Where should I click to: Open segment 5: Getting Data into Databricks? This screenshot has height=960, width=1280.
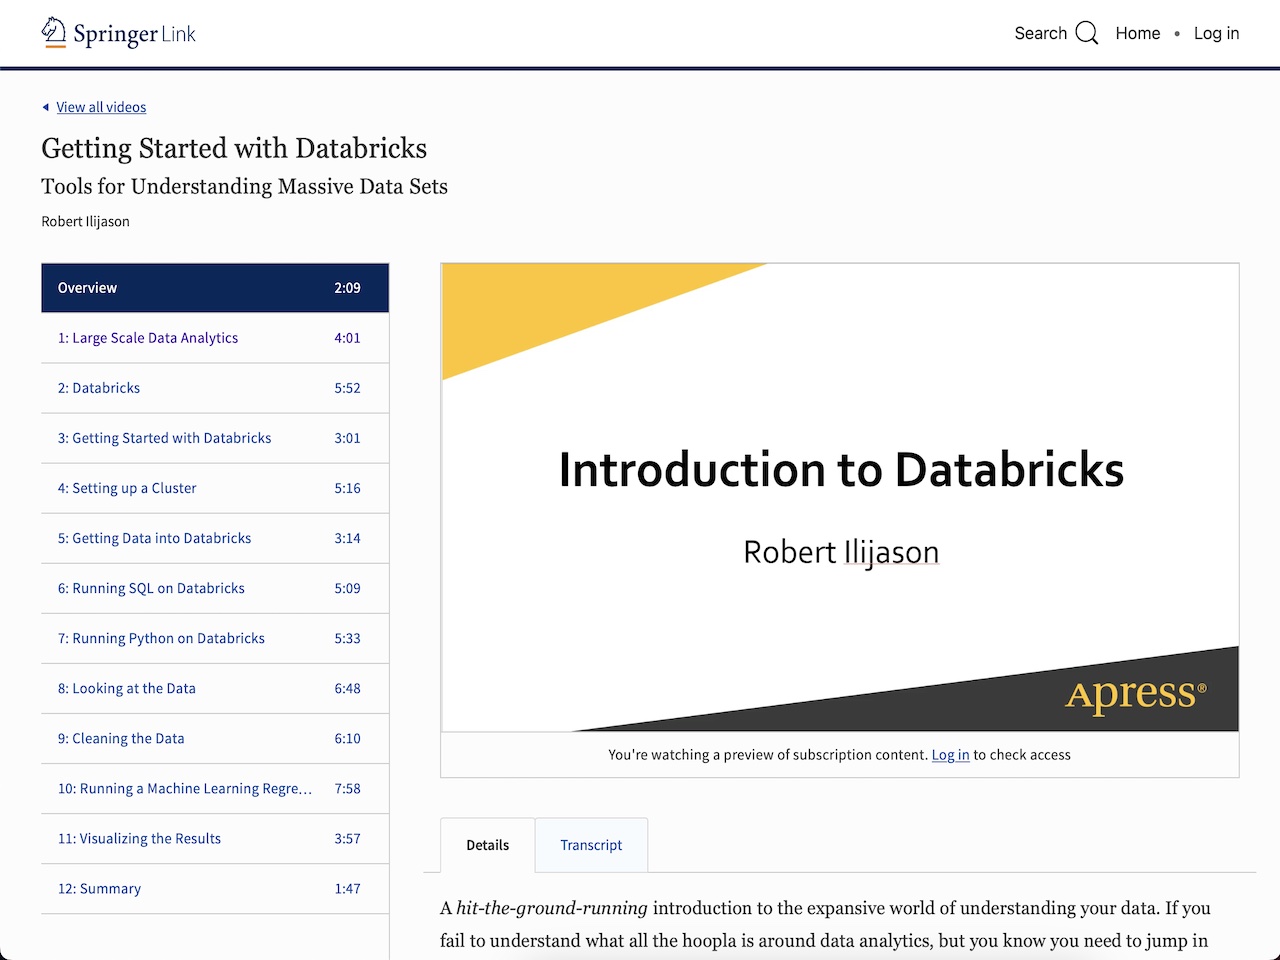coord(215,538)
